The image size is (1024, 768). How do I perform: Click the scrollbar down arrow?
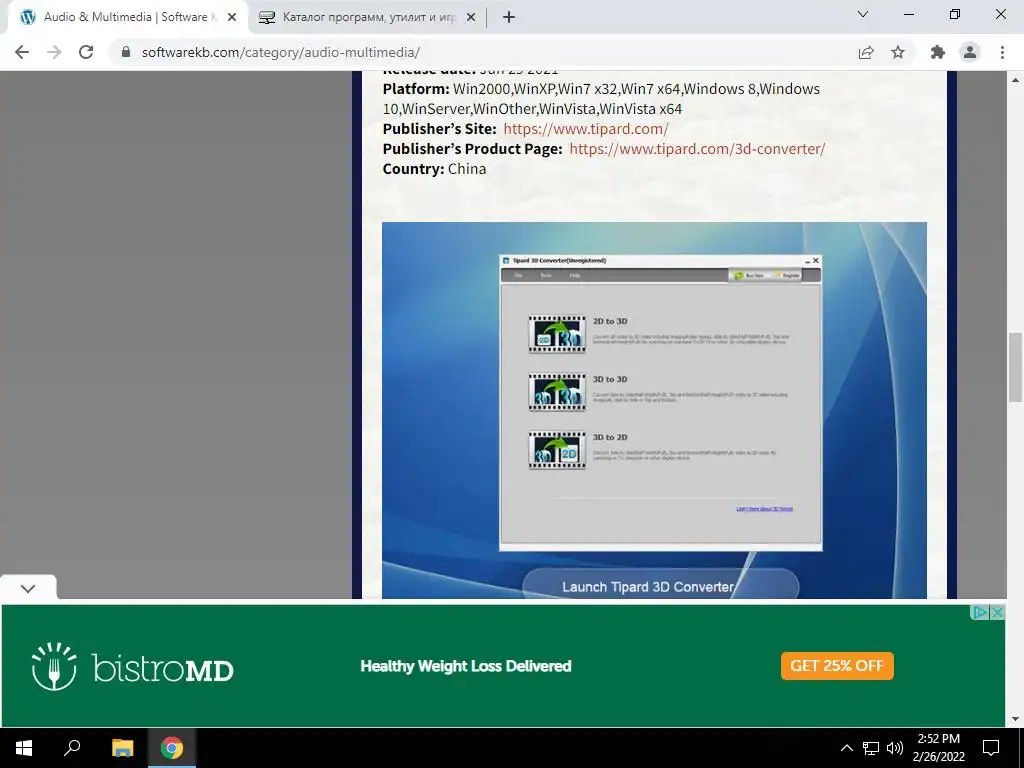(1016, 720)
